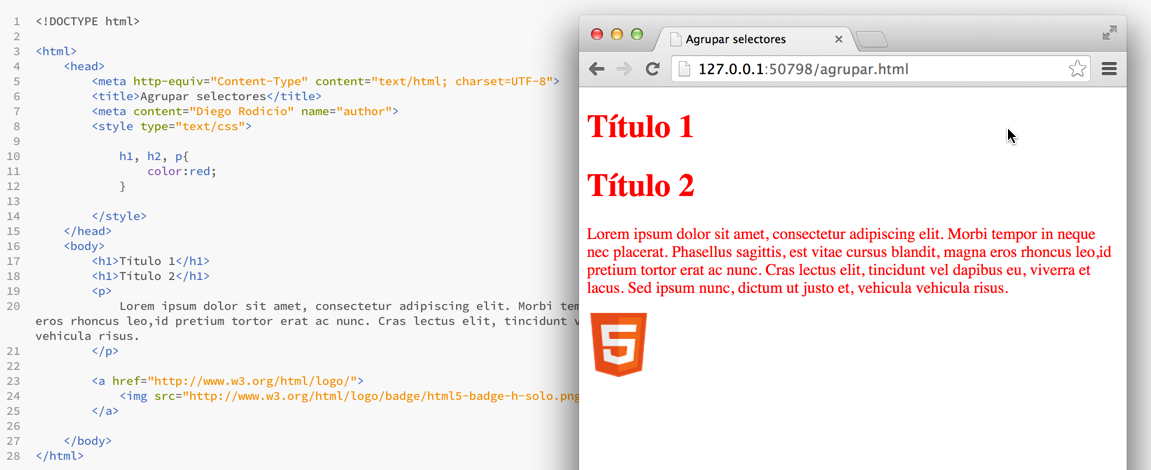Open a new tab with the blank tab button

click(x=871, y=40)
